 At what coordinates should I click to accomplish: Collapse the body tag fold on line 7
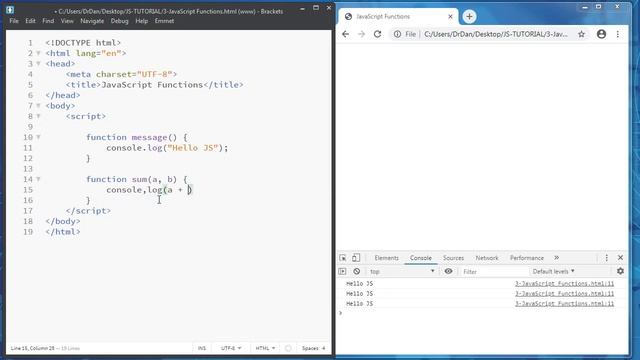point(38,106)
